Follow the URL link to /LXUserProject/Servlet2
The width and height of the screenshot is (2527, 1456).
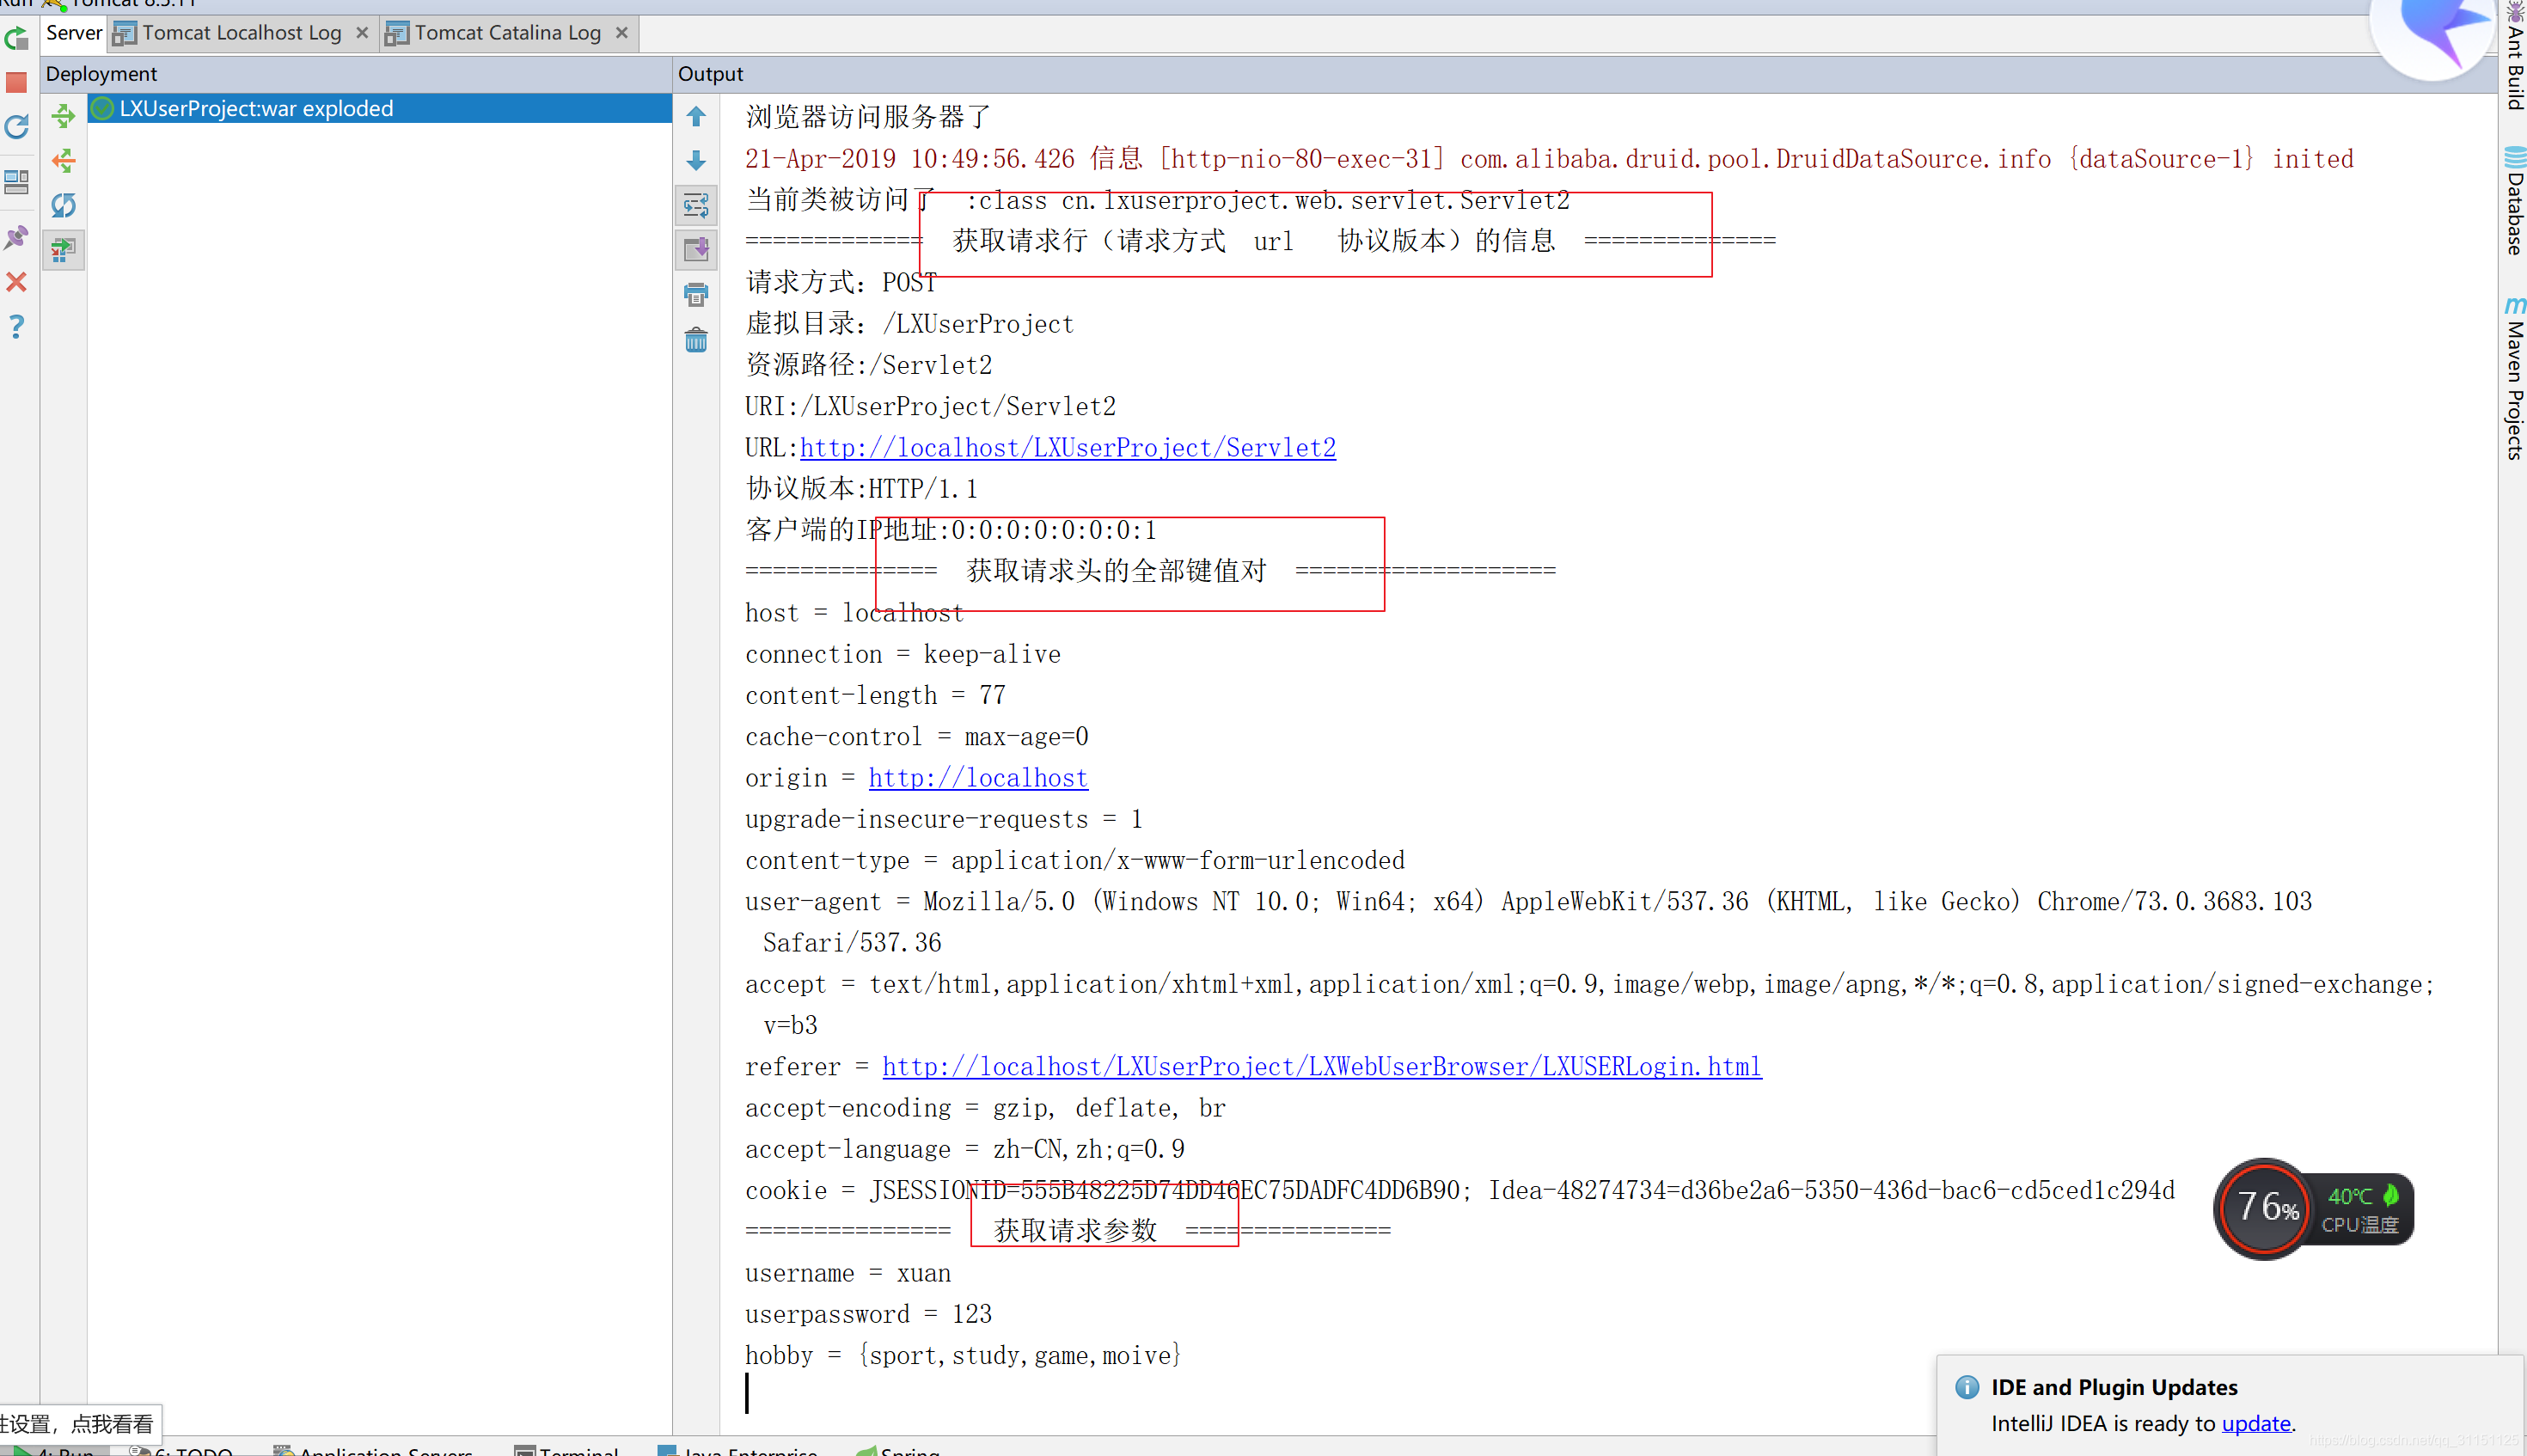click(1067, 448)
